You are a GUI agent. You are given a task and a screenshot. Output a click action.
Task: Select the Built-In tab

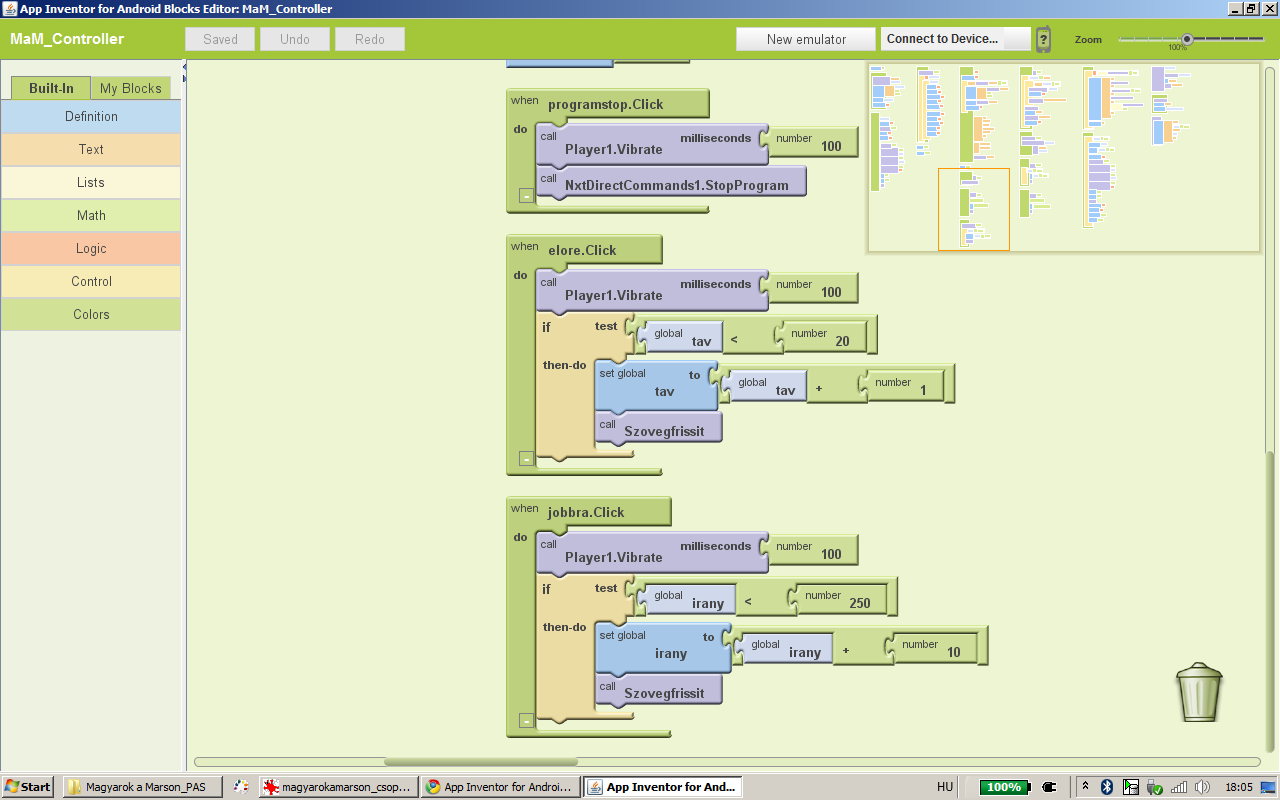click(x=51, y=88)
